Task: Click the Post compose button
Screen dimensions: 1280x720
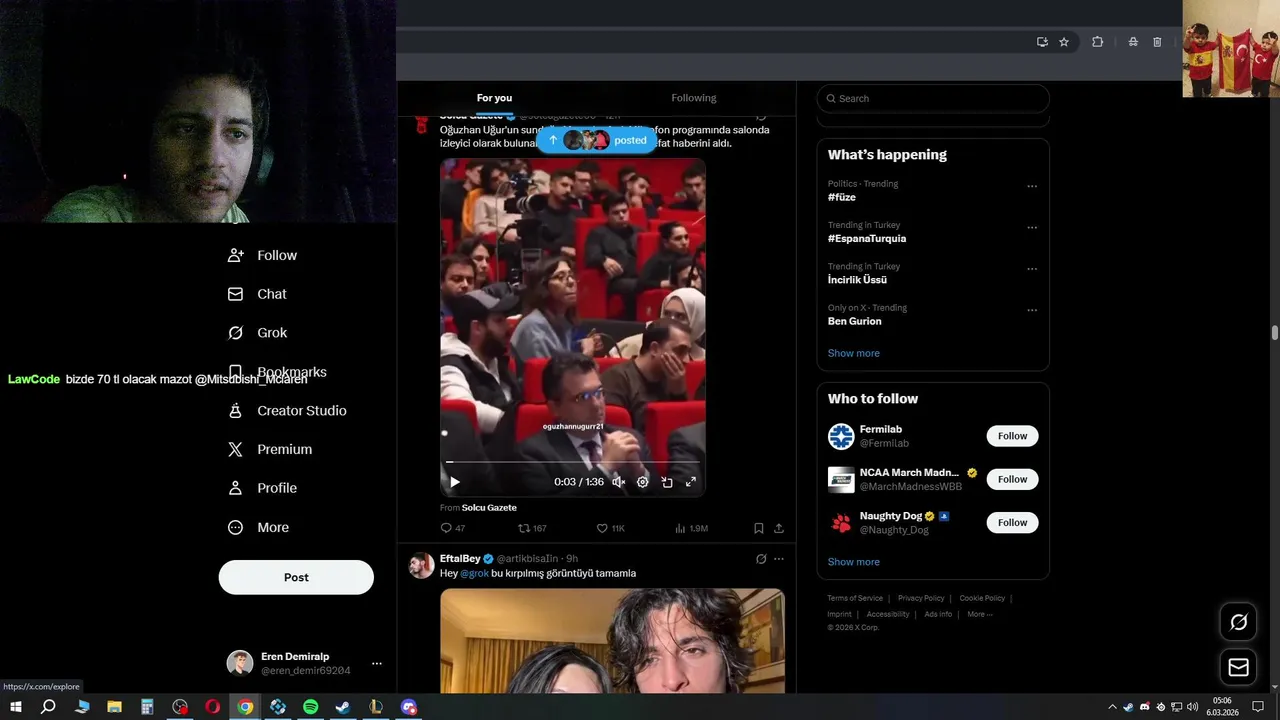Action: point(296,577)
